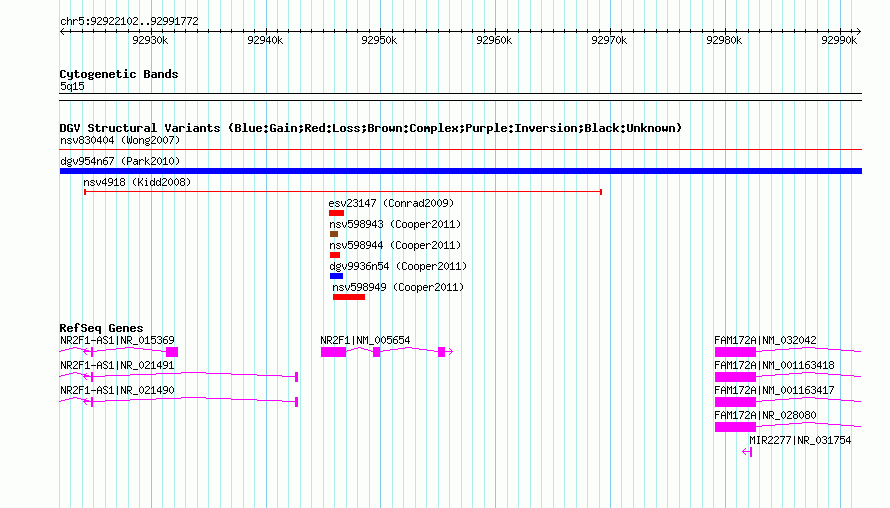The width and height of the screenshot is (890, 508).
Task: Open gene FAM172A|NM_001163417 label
Action: [x=774, y=391]
